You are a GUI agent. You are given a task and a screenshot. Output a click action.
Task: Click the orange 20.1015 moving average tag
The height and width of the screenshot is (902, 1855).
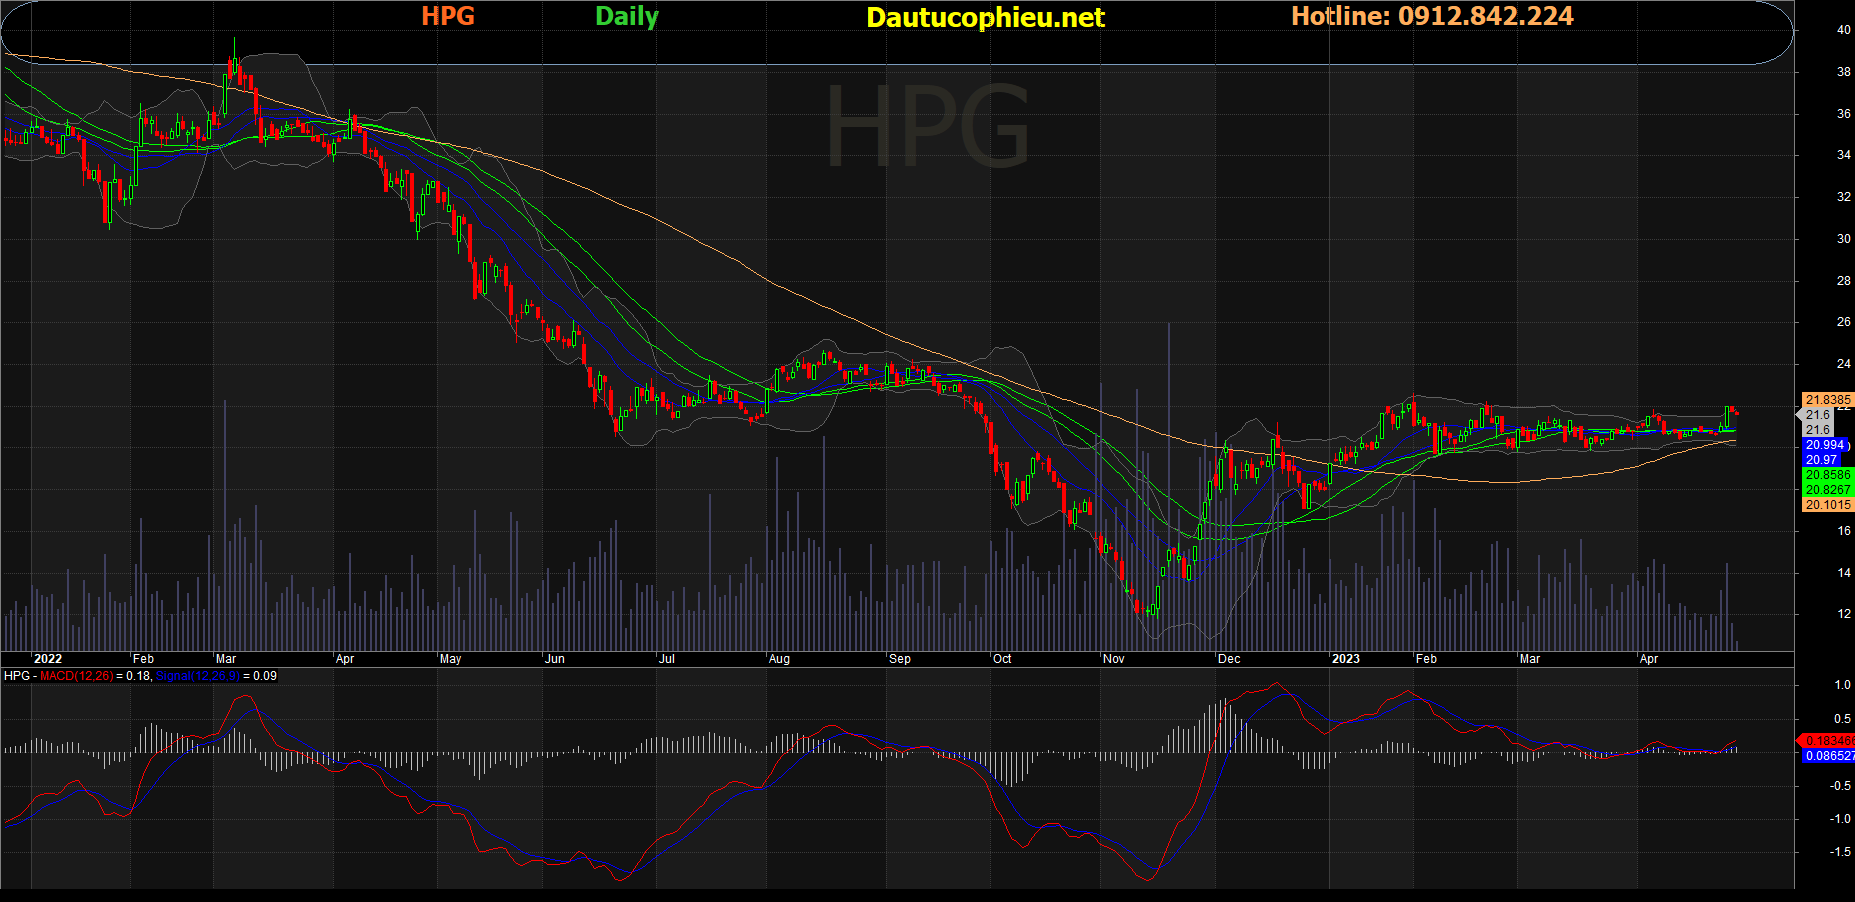(1827, 505)
